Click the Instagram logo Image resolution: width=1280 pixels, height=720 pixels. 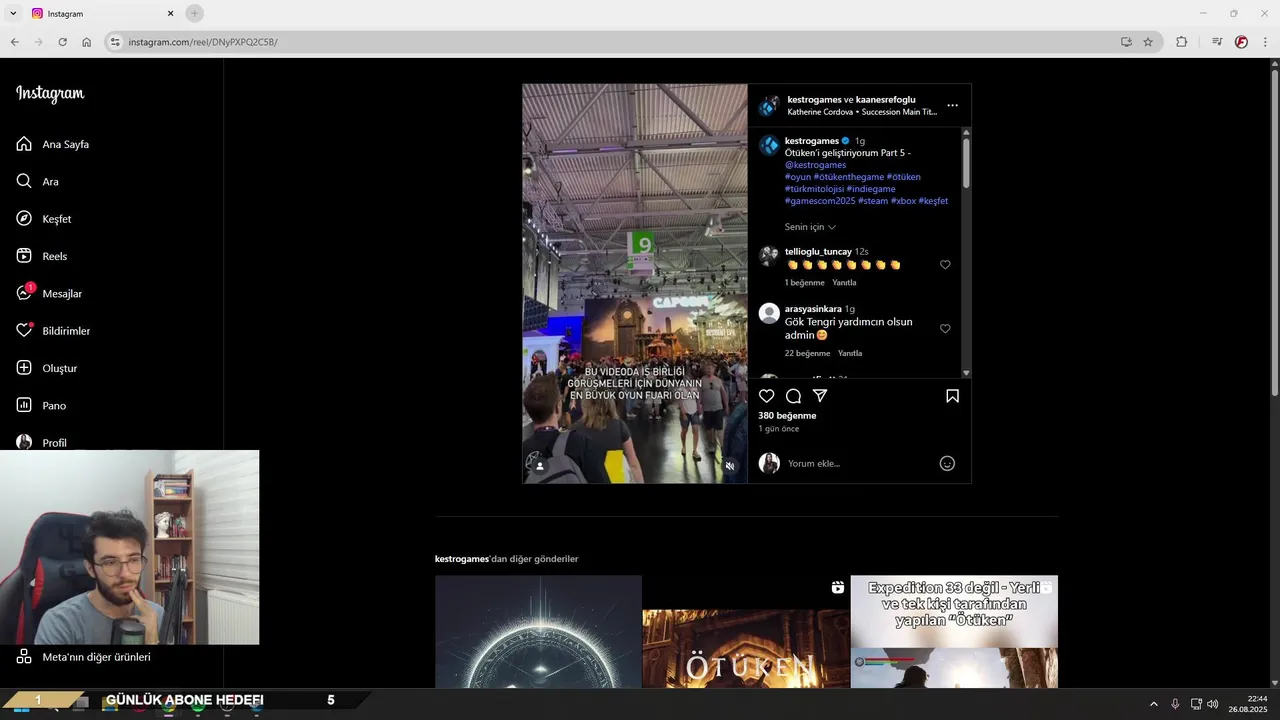50,94
